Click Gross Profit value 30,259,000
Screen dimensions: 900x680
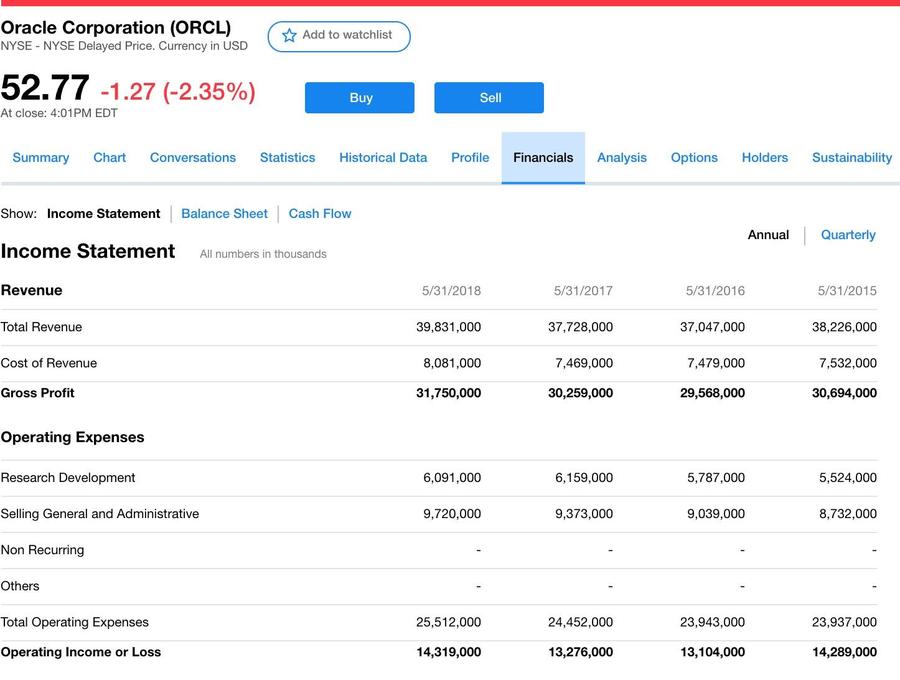point(580,393)
